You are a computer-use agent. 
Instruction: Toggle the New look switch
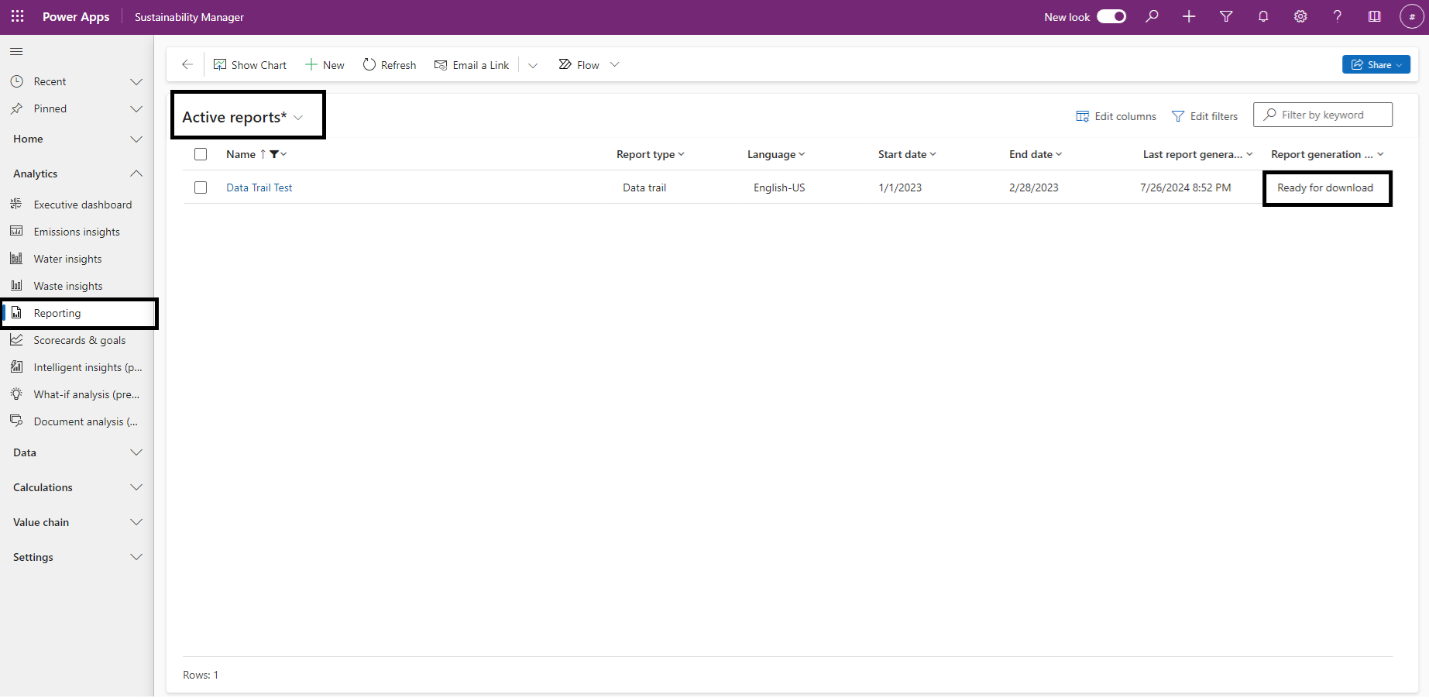click(x=1110, y=16)
